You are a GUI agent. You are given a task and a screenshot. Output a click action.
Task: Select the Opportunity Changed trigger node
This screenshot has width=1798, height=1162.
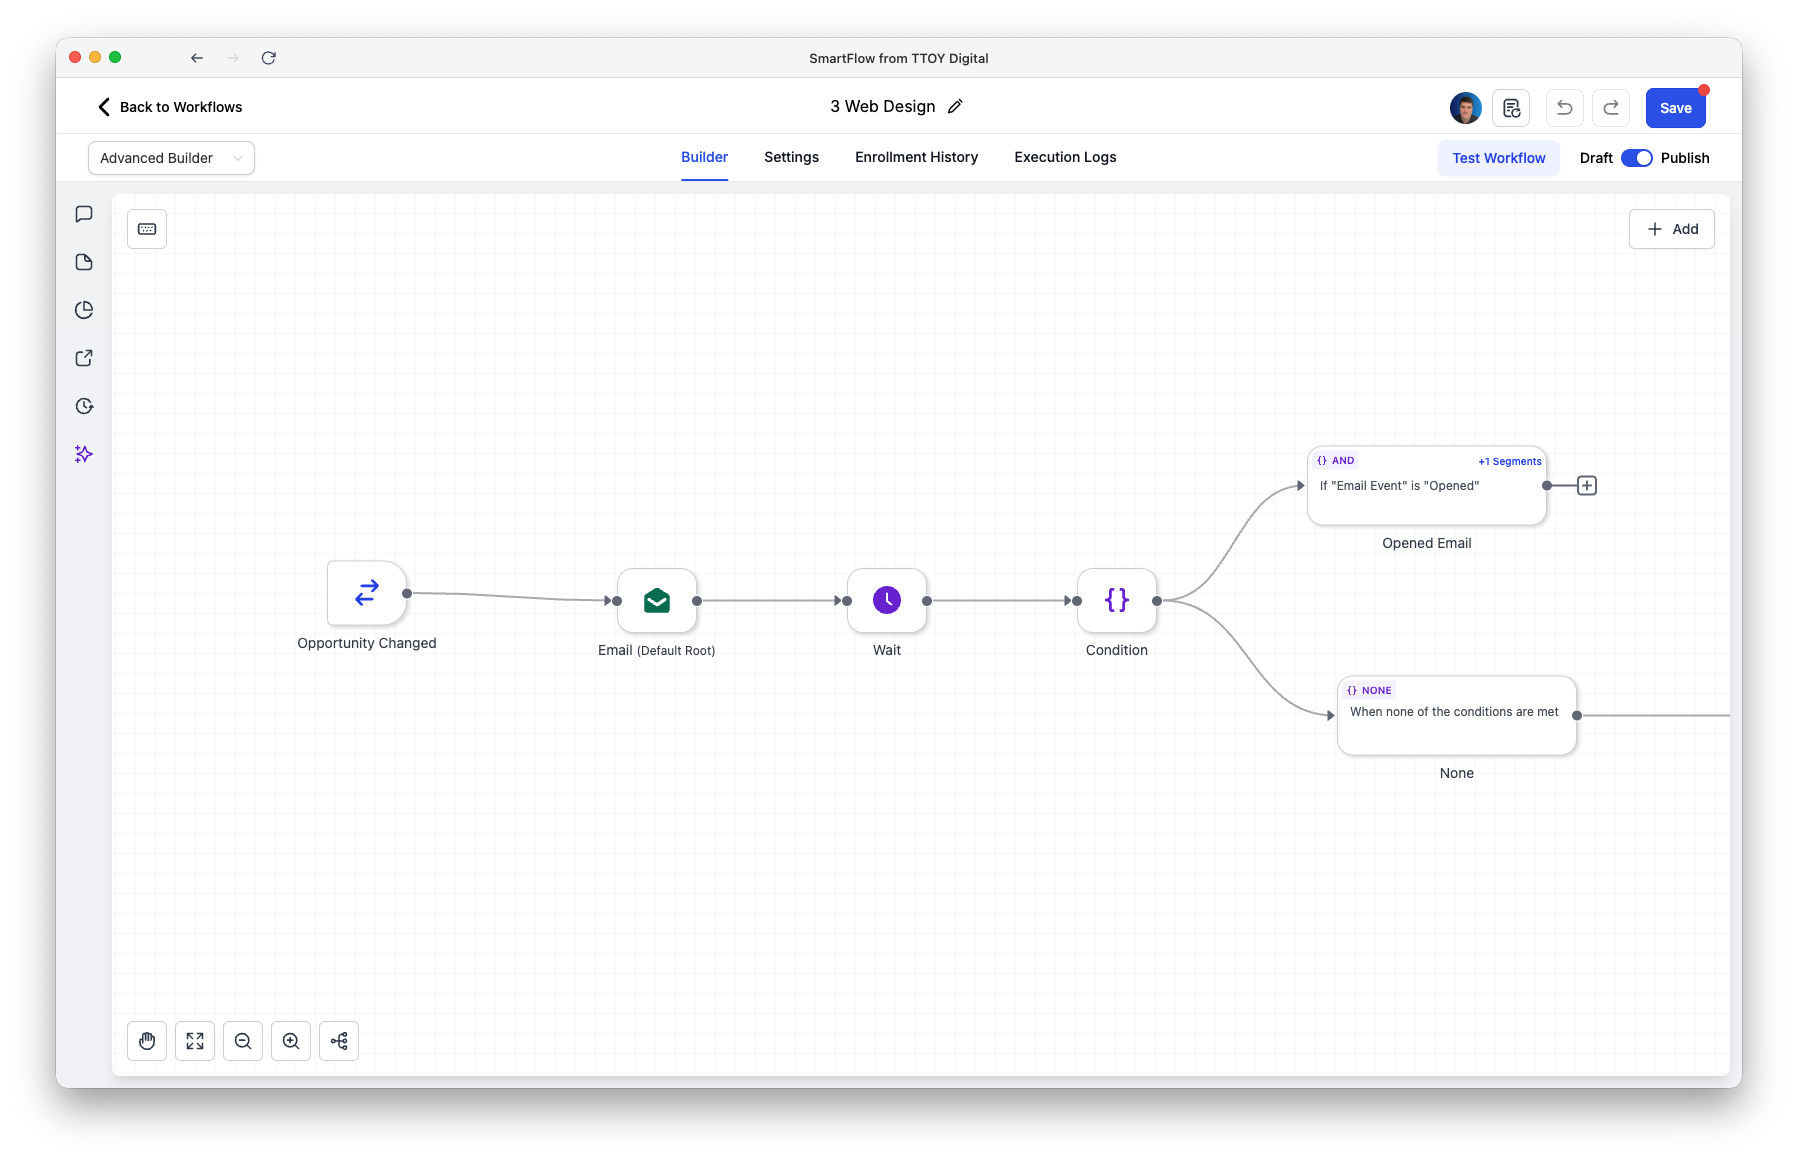click(x=366, y=593)
